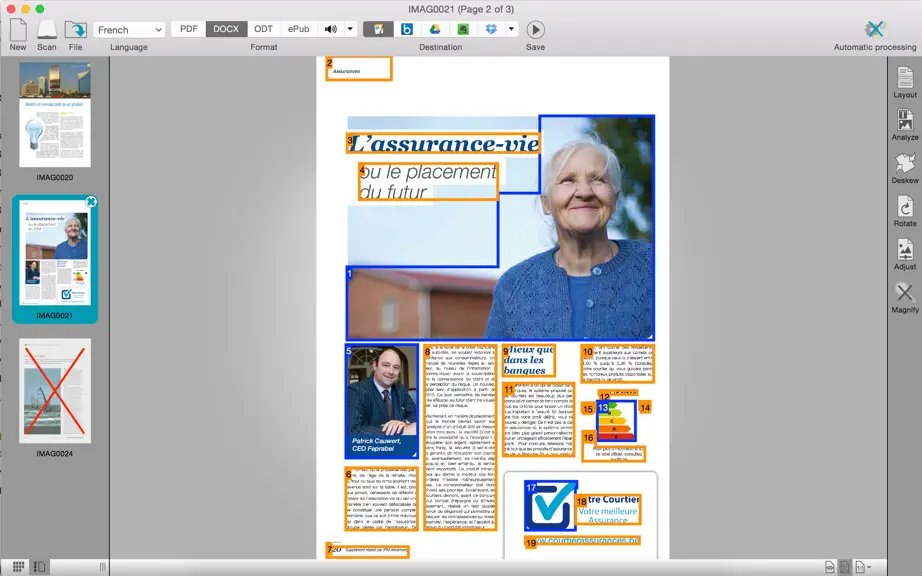Image resolution: width=922 pixels, height=576 pixels.
Task: Select the PDF format tab
Action: pyautogui.click(x=189, y=29)
